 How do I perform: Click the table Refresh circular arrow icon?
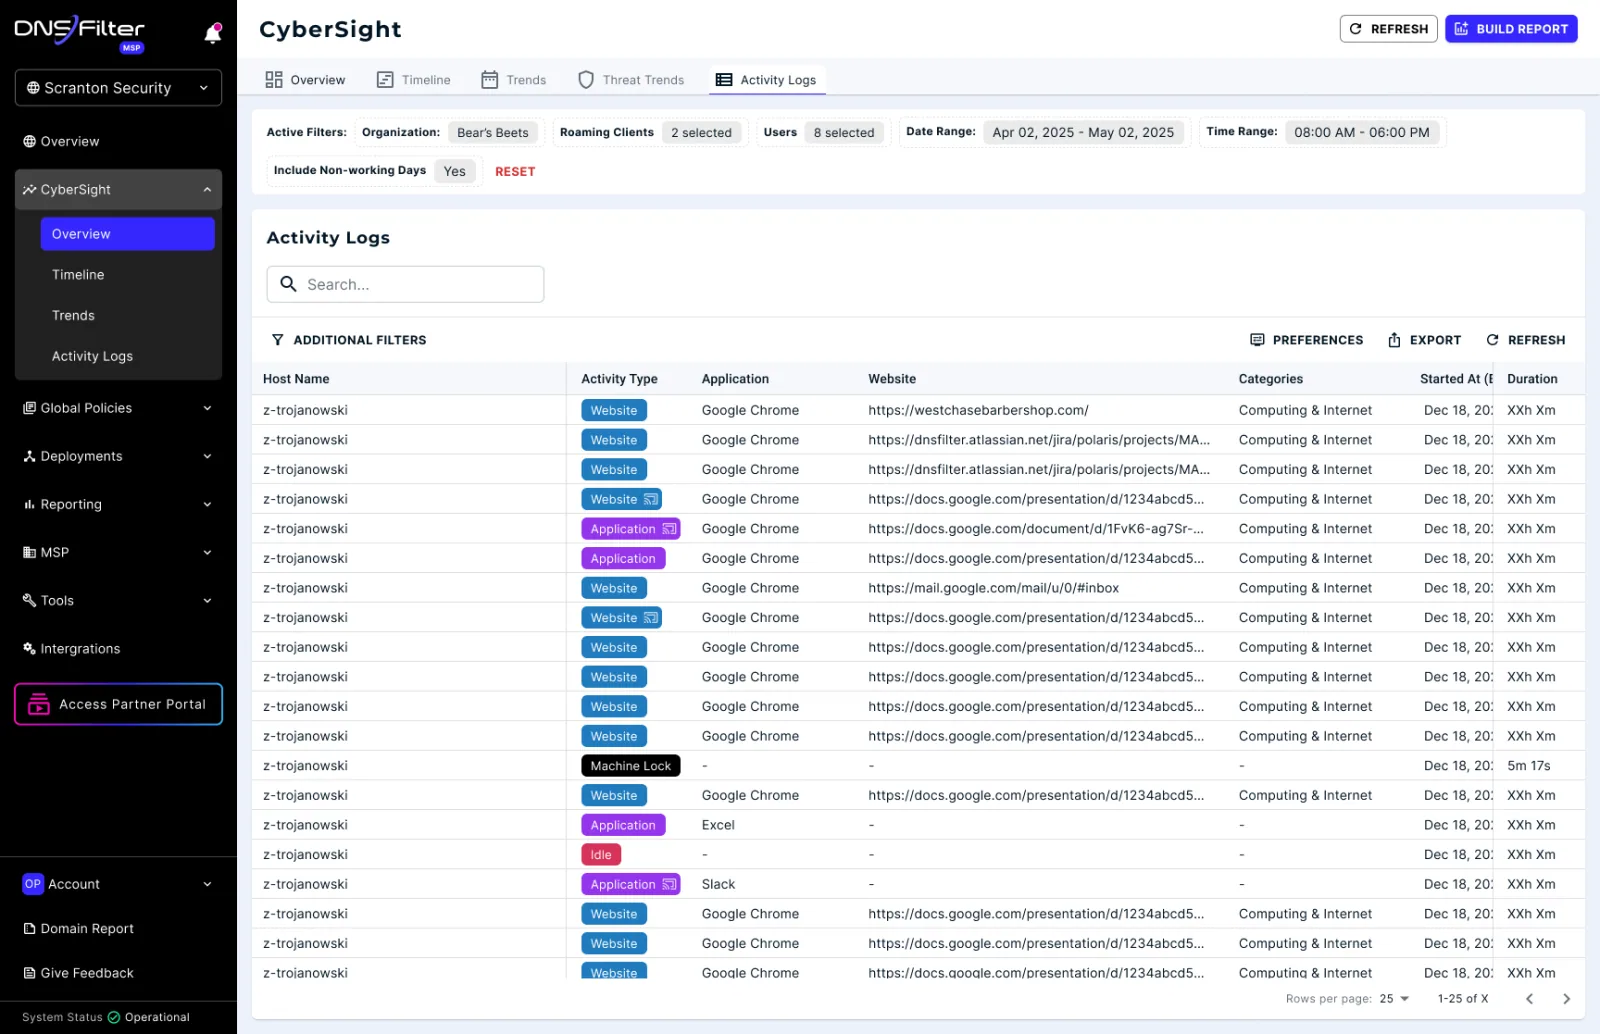tap(1492, 340)
